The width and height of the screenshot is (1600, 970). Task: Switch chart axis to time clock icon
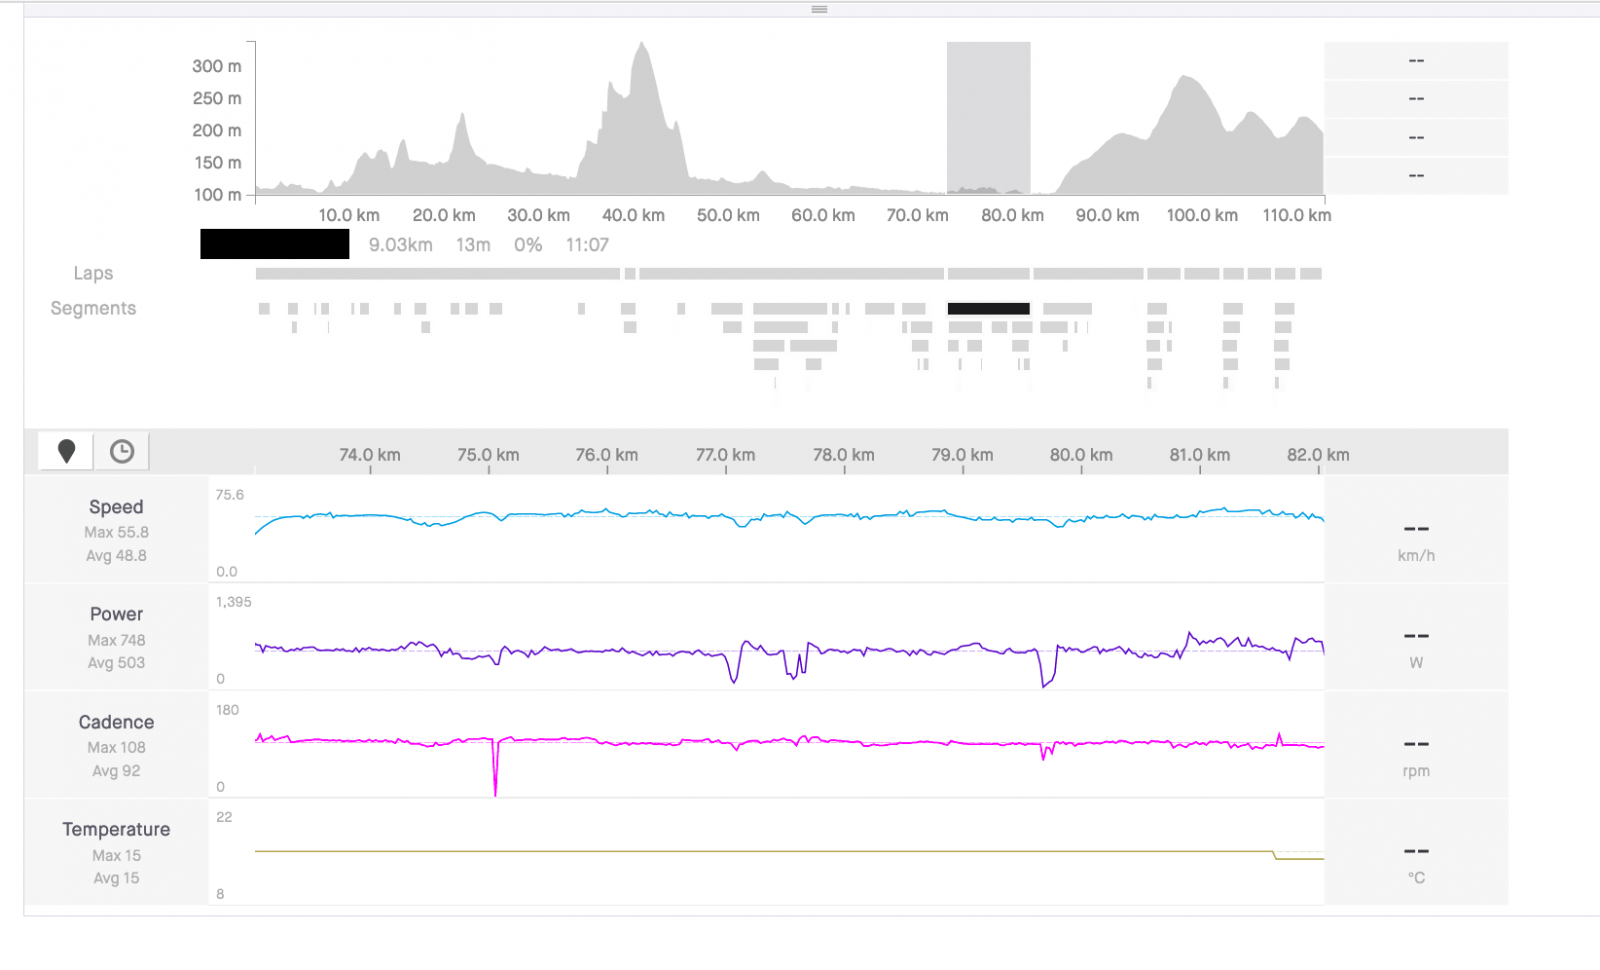(x=122, y=451)
